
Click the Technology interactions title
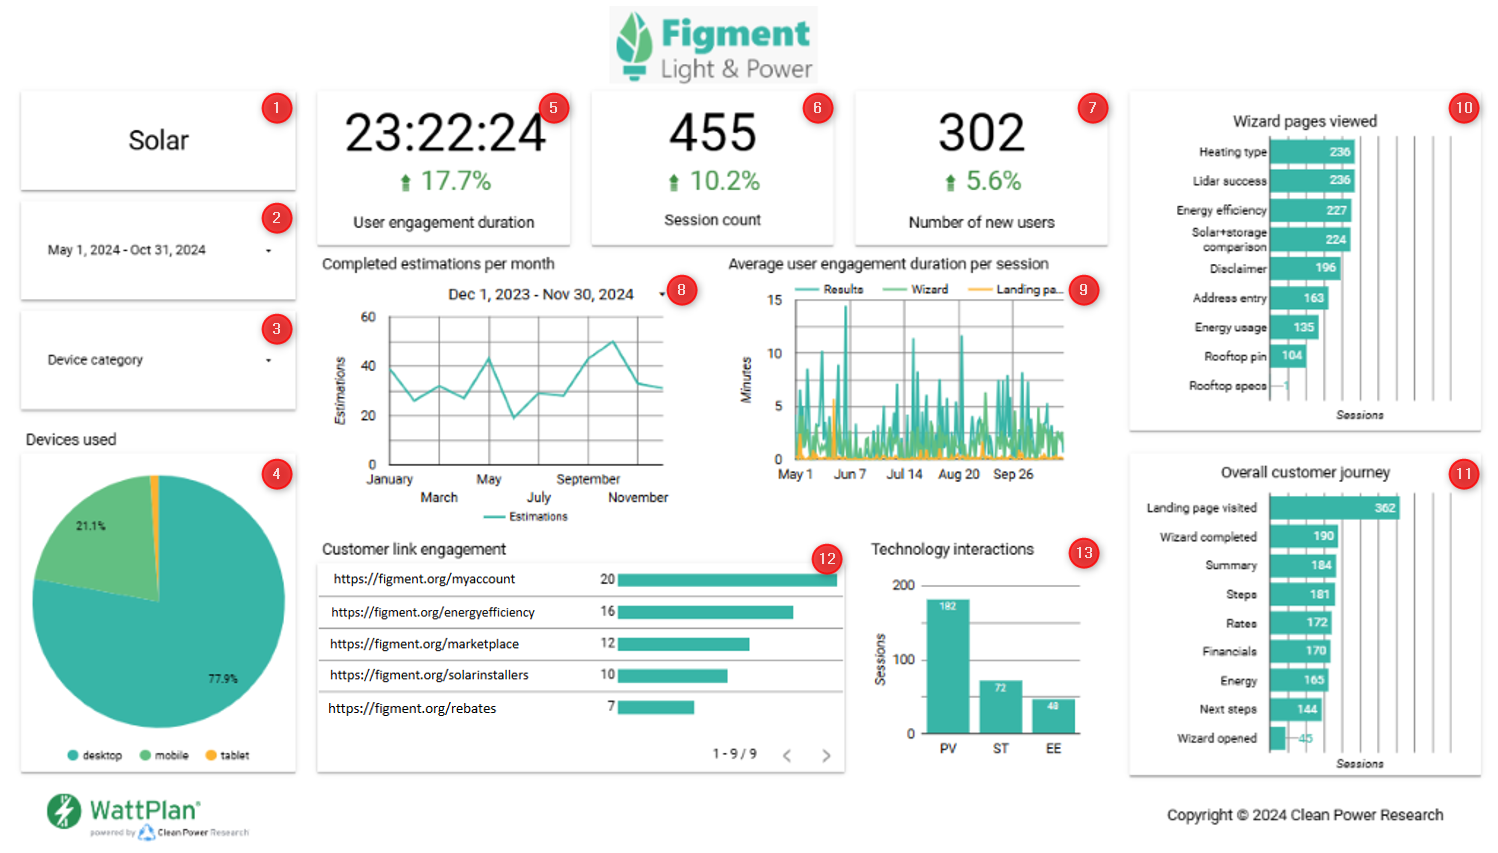[x=952, y=549]
